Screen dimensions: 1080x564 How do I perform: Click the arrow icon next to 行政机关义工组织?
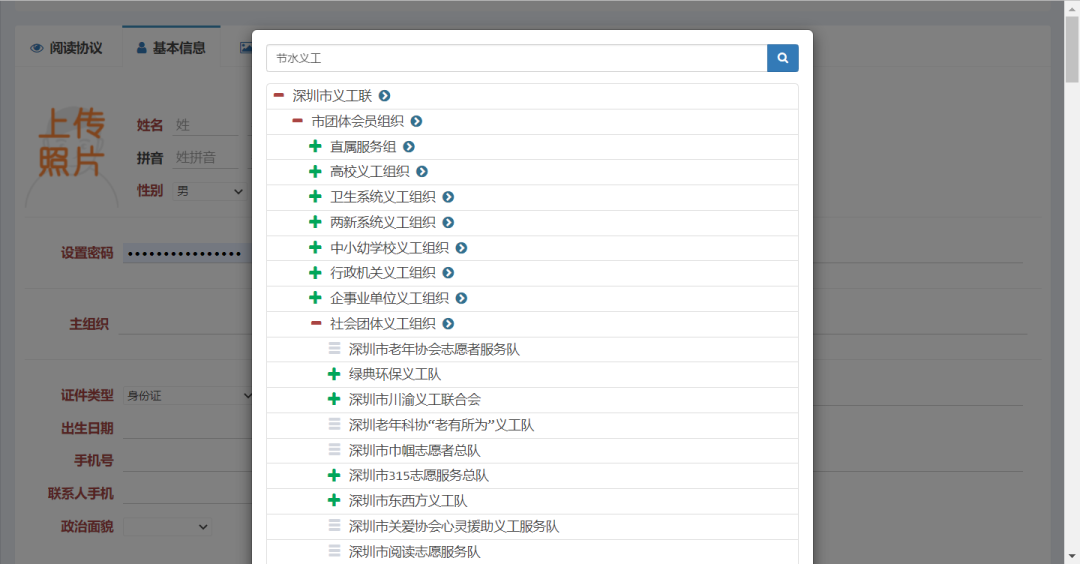448,273
